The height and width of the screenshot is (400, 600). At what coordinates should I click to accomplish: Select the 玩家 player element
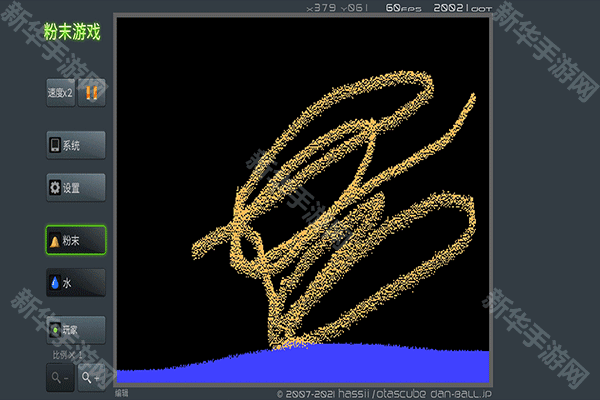[76, 328]
